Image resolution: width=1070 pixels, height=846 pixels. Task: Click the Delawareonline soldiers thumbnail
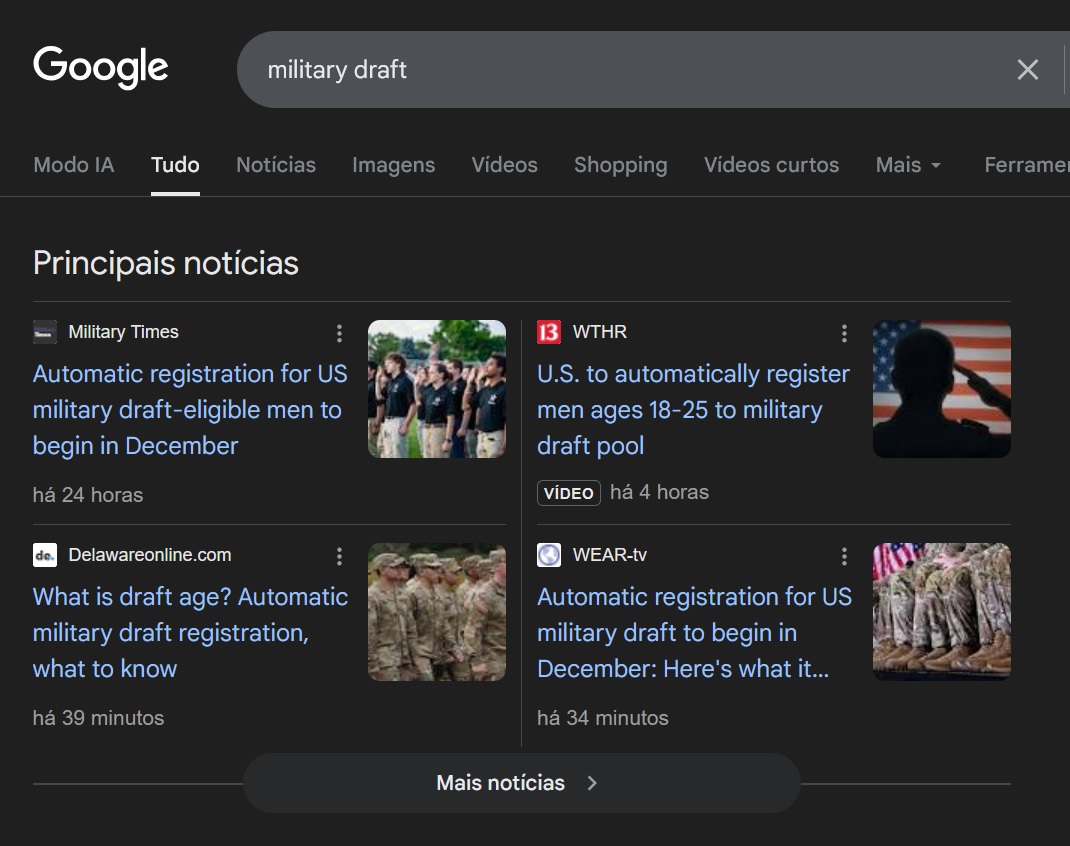click(437, 612)
